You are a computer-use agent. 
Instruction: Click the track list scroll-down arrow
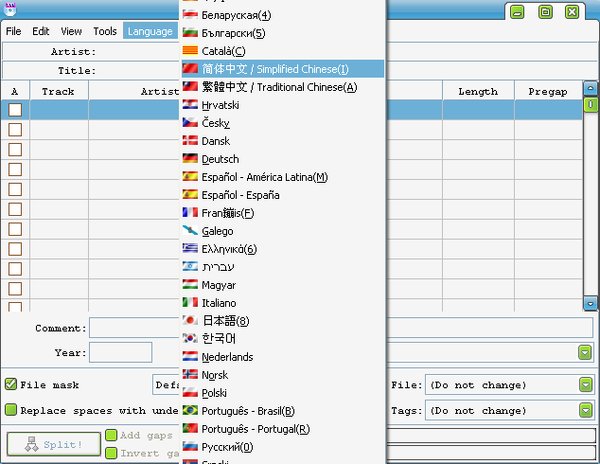[590, 303]
